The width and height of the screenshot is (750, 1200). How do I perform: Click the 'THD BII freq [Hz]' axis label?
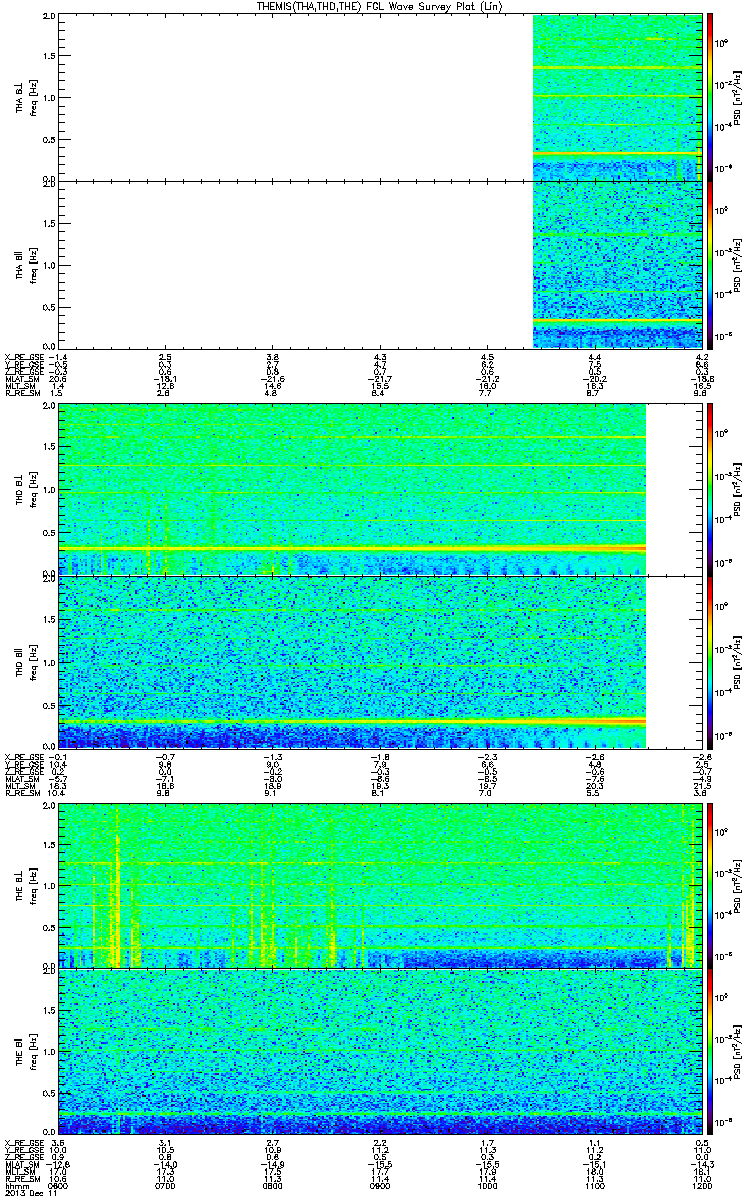(26, 661)
